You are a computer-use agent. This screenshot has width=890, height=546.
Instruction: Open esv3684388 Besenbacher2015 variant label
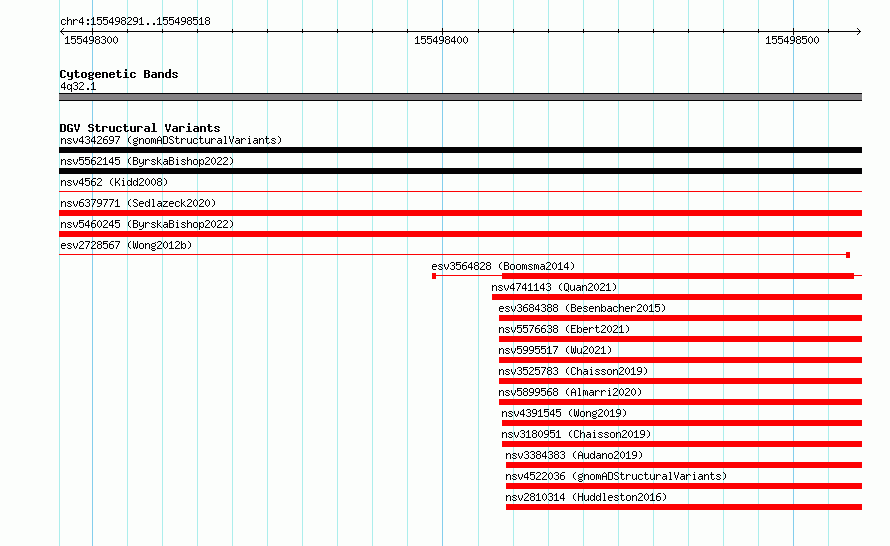(x=582, y=308)
